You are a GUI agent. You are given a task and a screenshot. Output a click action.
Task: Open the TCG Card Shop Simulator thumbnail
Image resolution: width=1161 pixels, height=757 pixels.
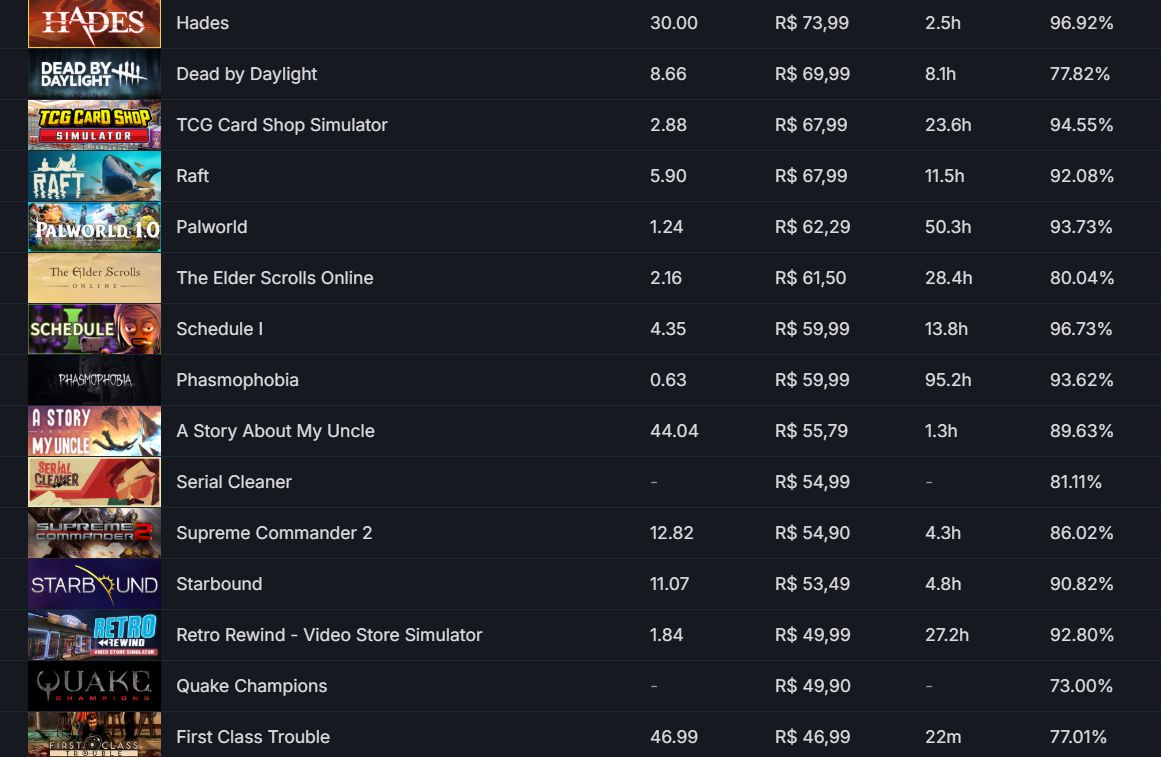pos(94,125)
